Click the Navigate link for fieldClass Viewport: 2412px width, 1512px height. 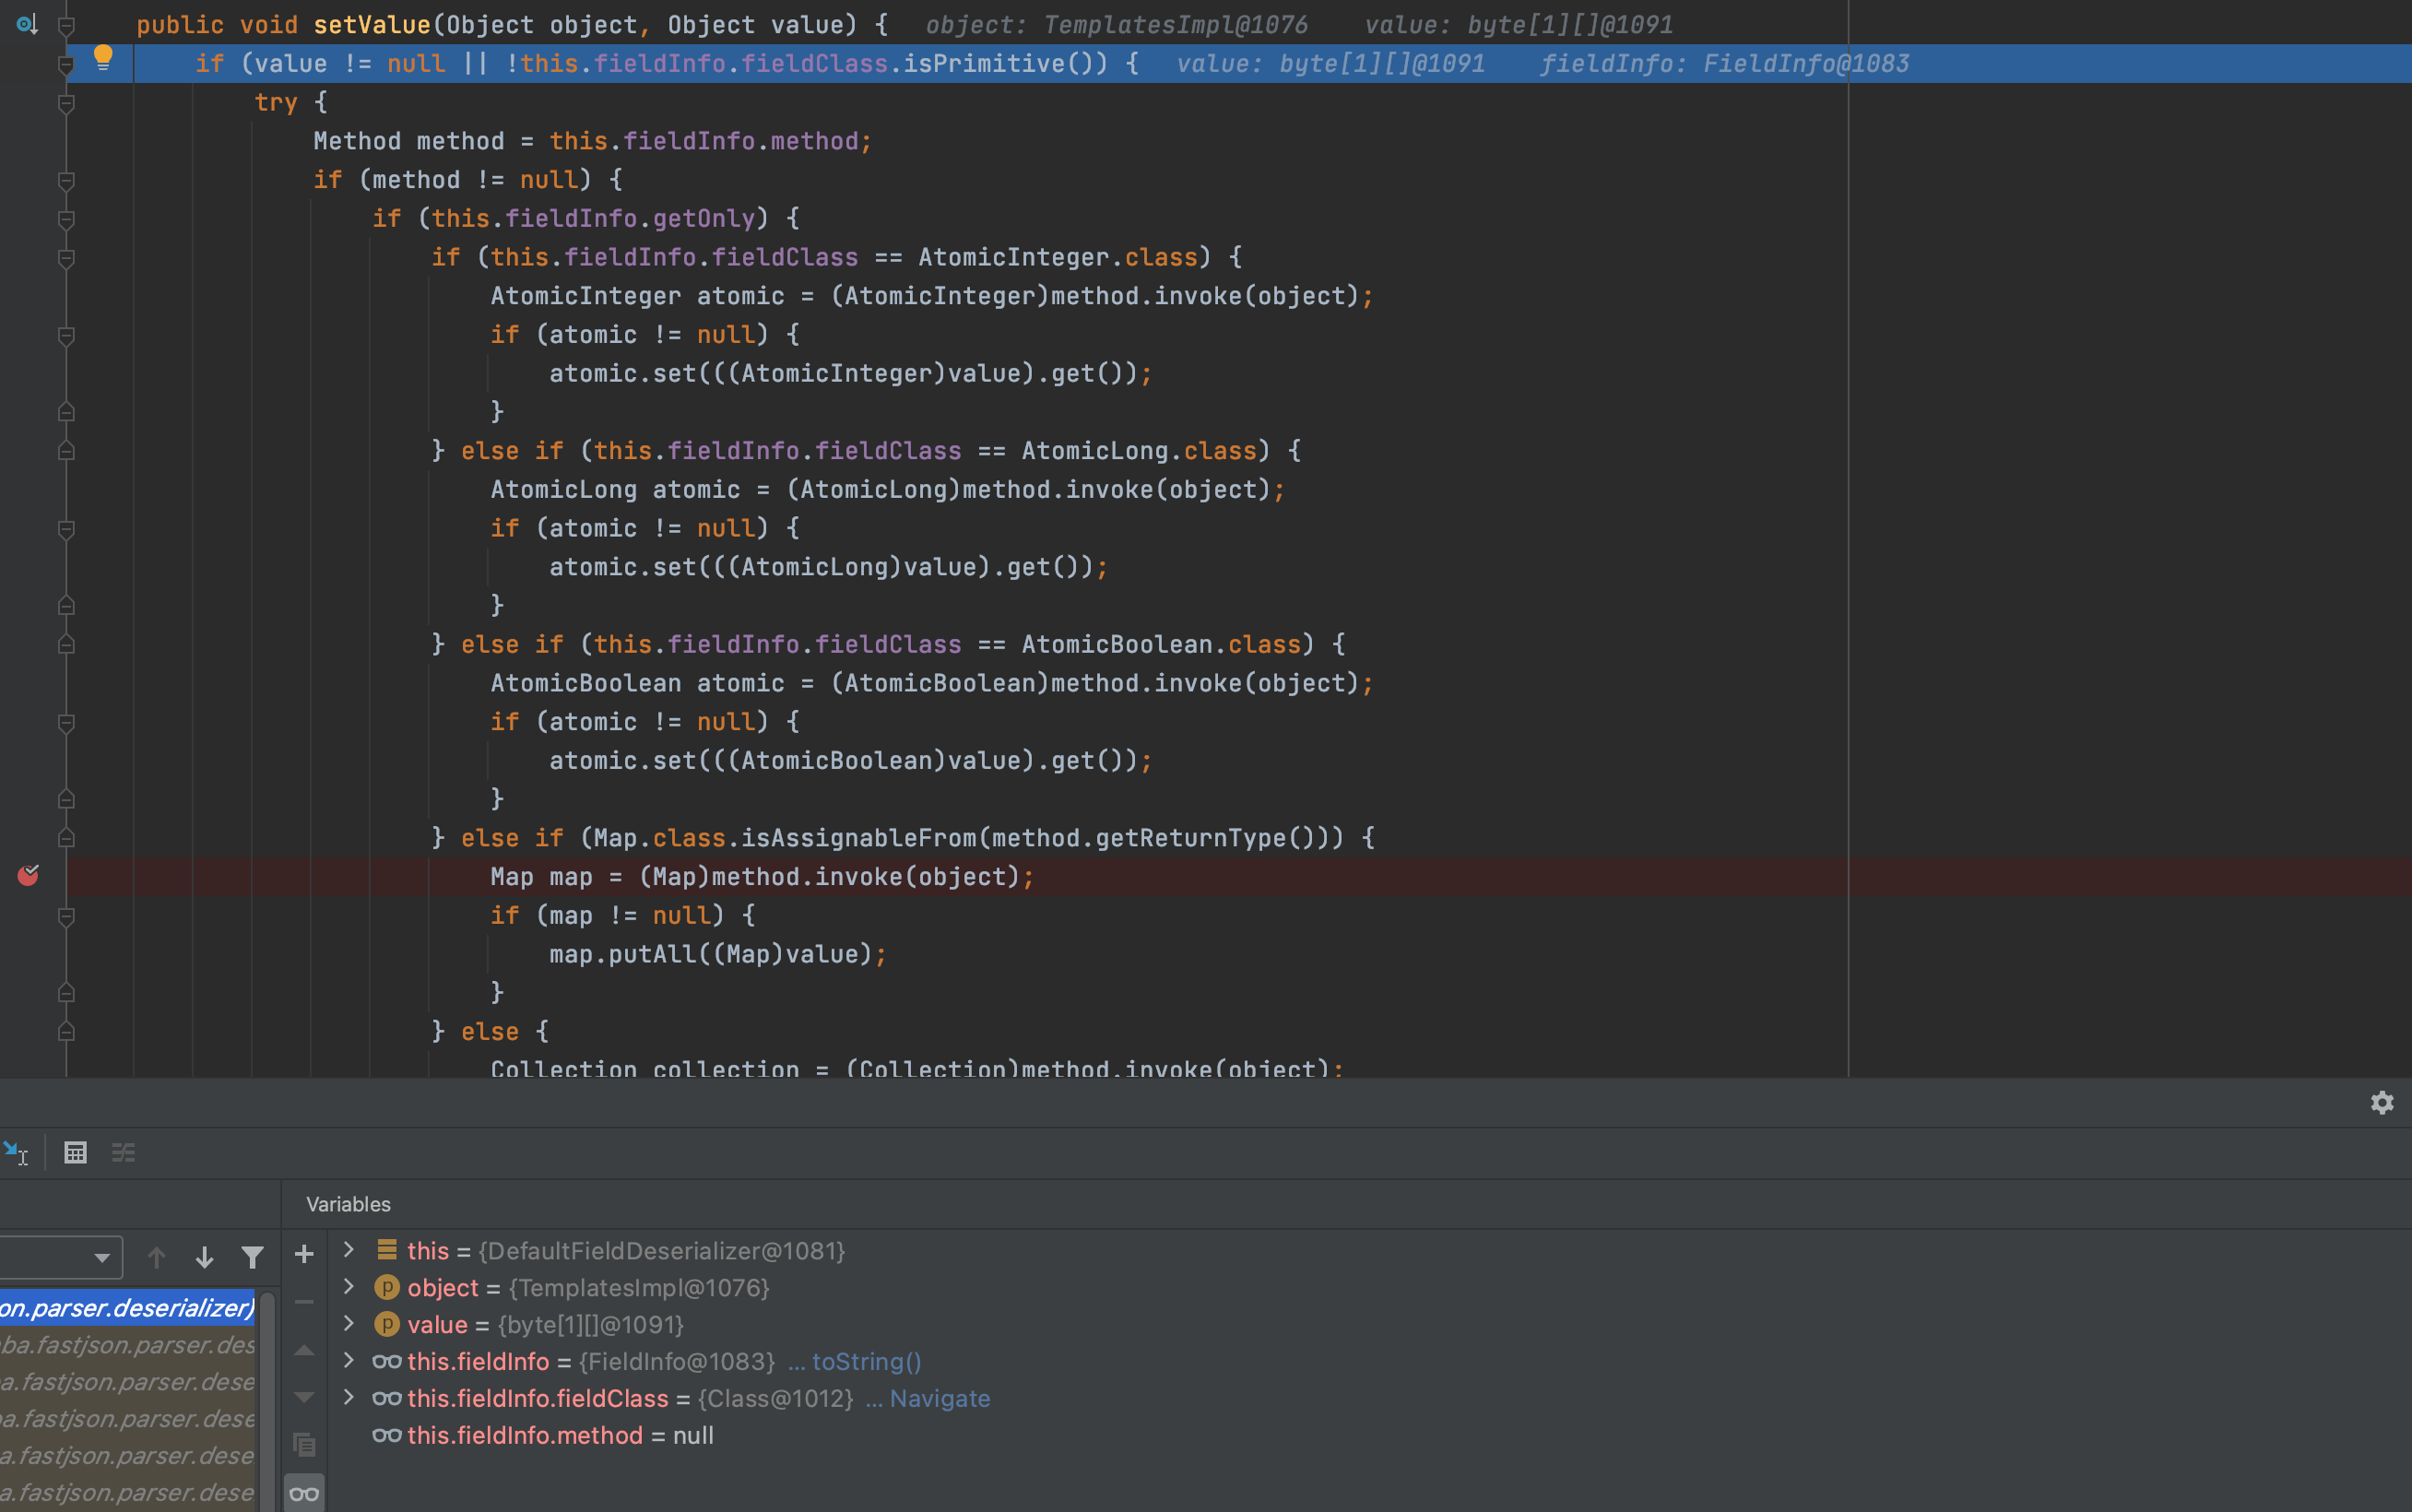[939, 1398]
